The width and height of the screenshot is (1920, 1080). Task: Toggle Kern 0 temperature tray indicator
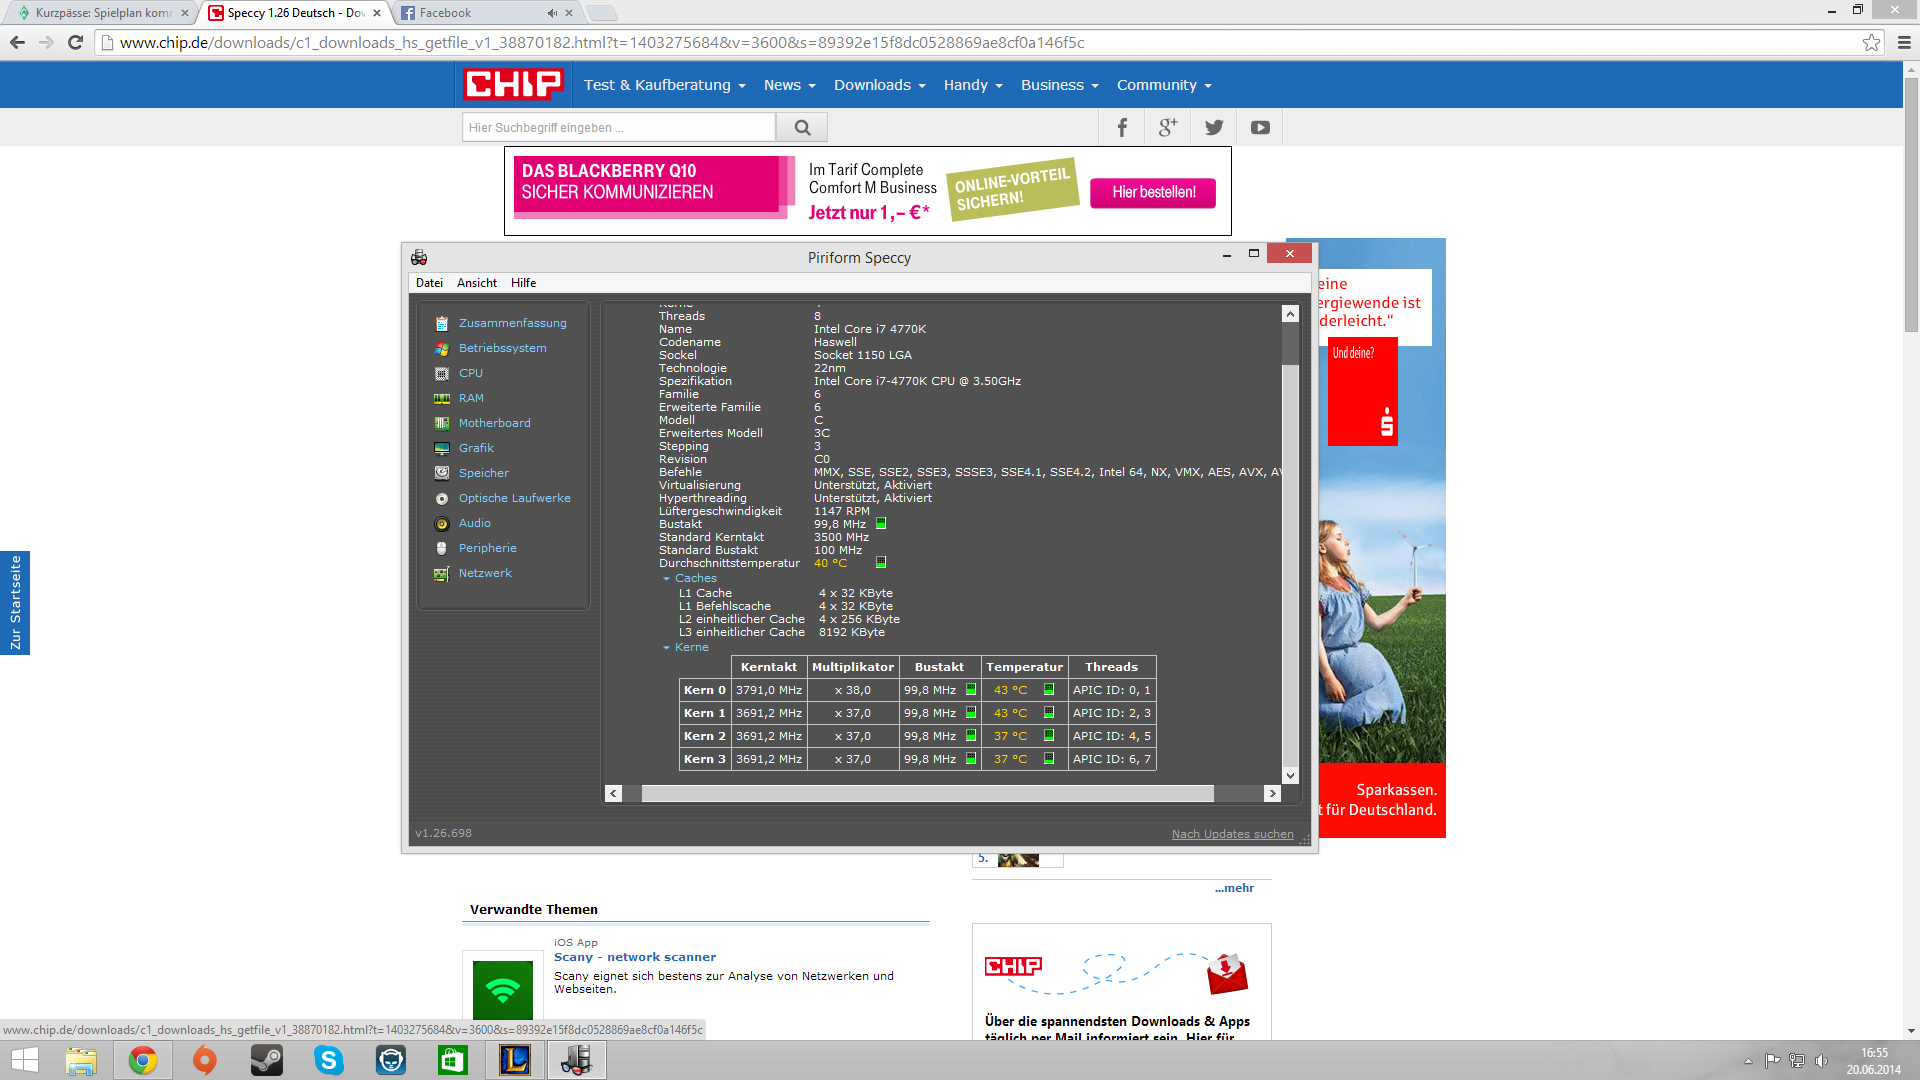click(1049, 689)
